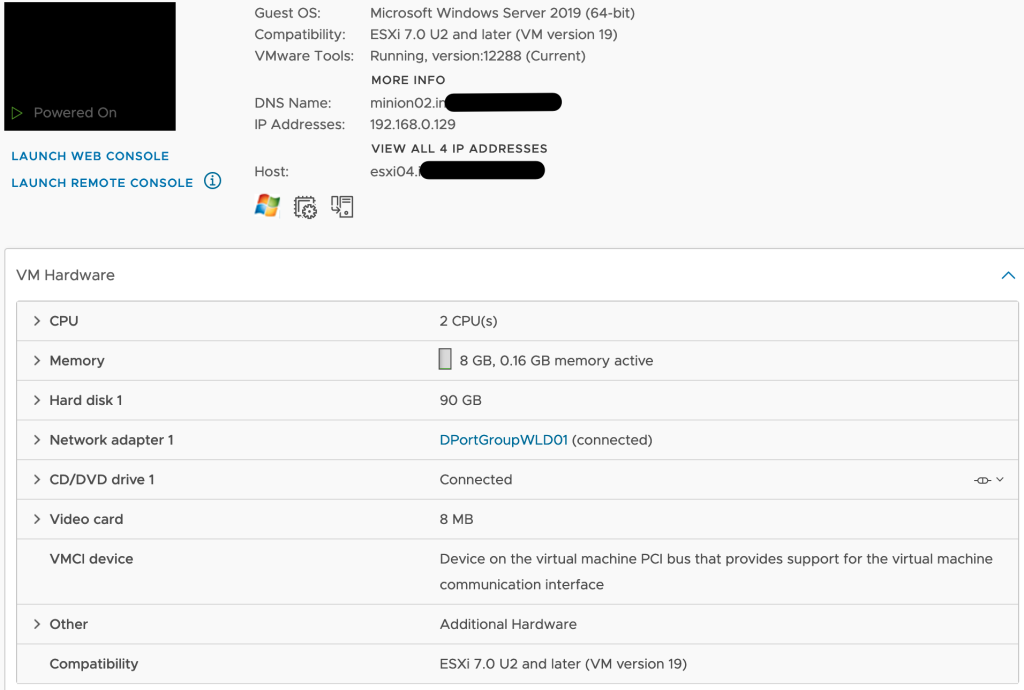Click the 8 MB video card value
Screen dimensions: 1024x690
click(x=456, y=520)
